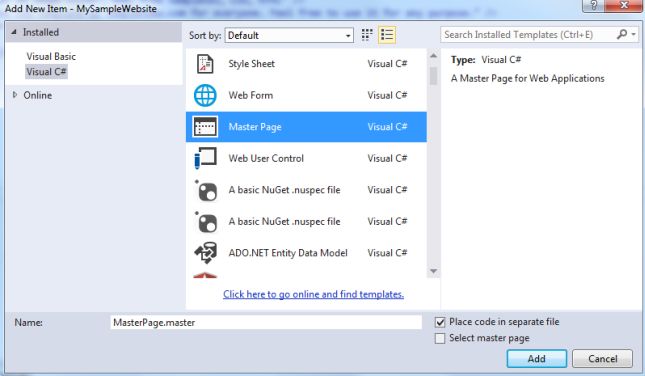Enable the Select master page checkbox
The height and width of the screenshot is (376, 645).
(x=440, y=339)
